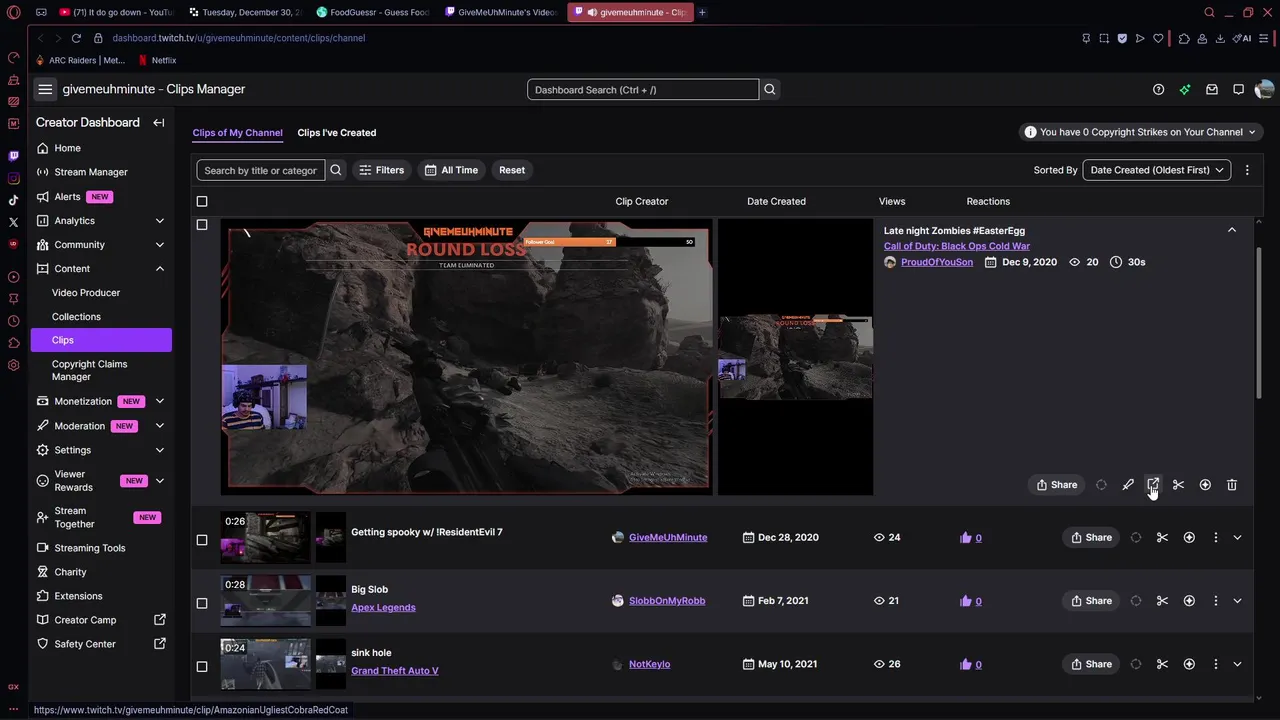Open three-dot menu on sink hole row
This screenshot has width=1280, height=720.
click(x=1216, y=664)
